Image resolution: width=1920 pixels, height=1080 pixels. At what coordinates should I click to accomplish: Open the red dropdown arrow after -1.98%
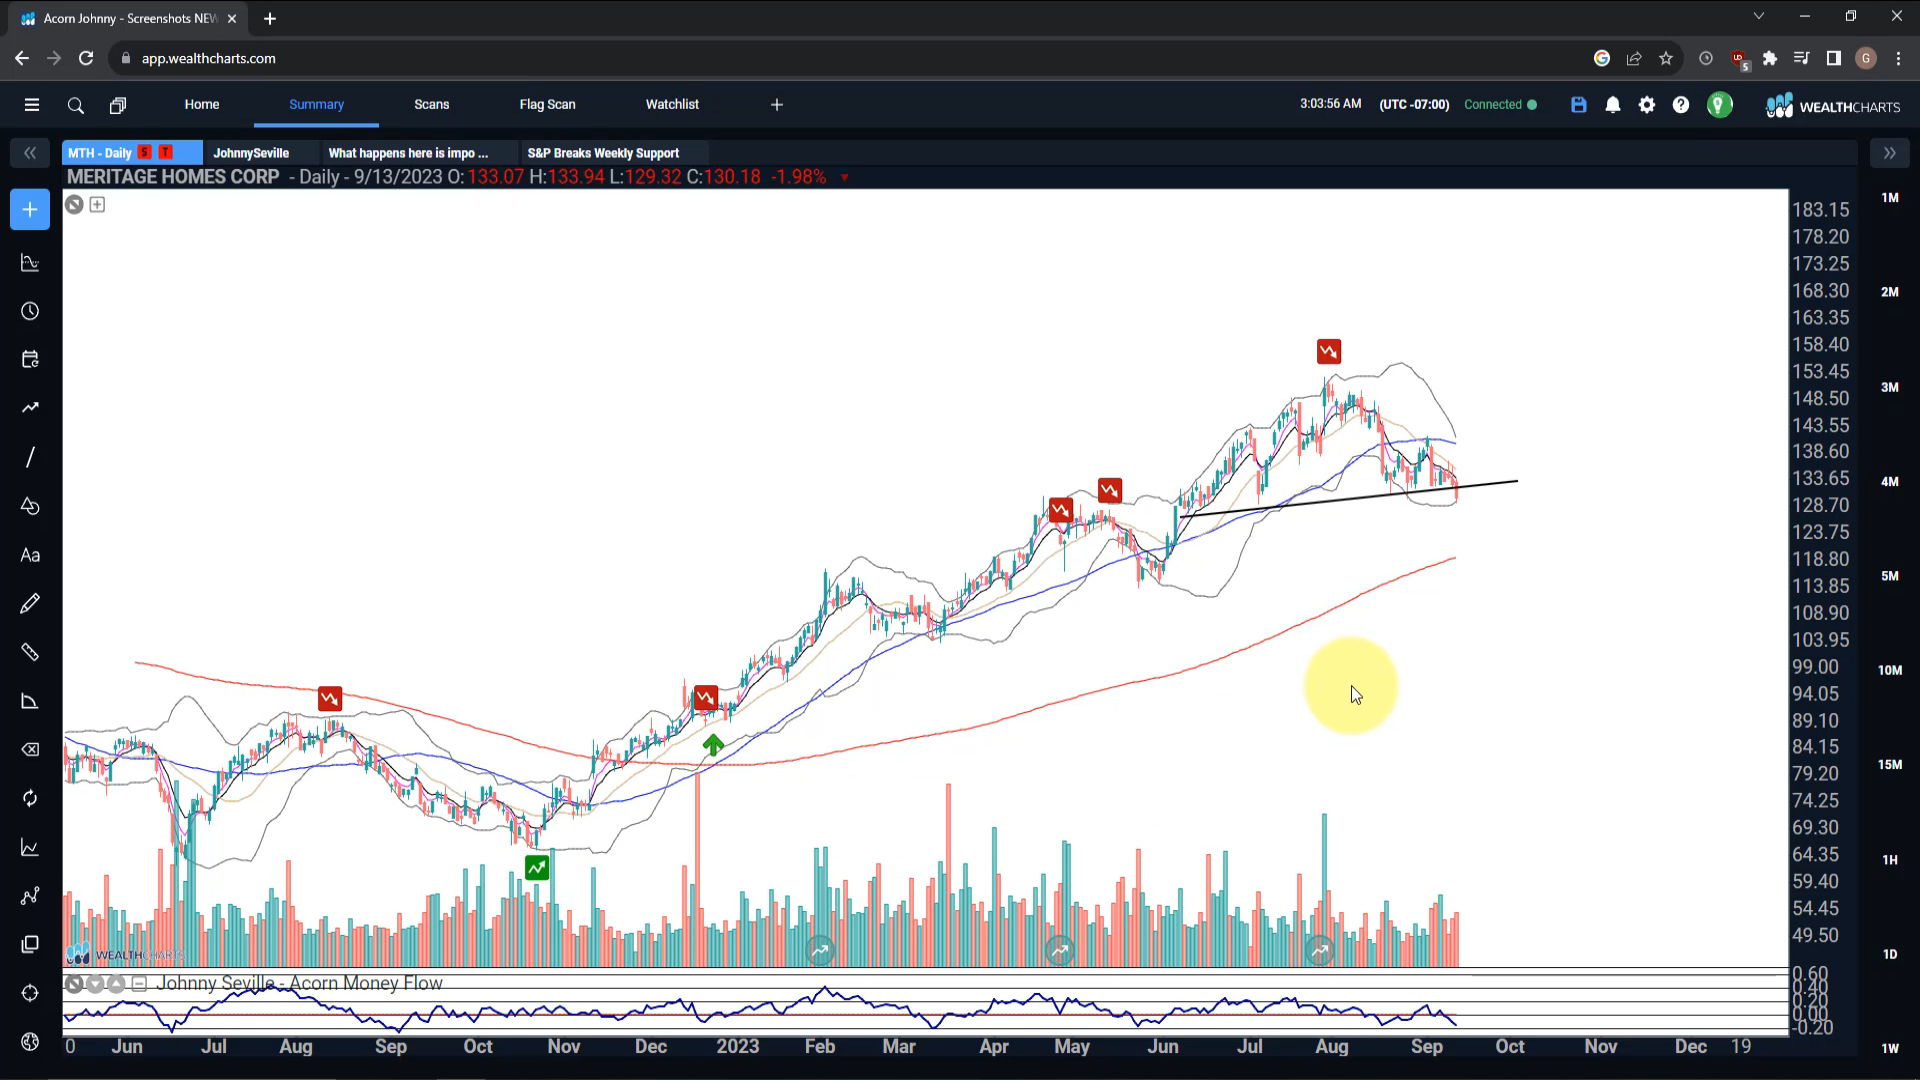[x=844, y=178]
